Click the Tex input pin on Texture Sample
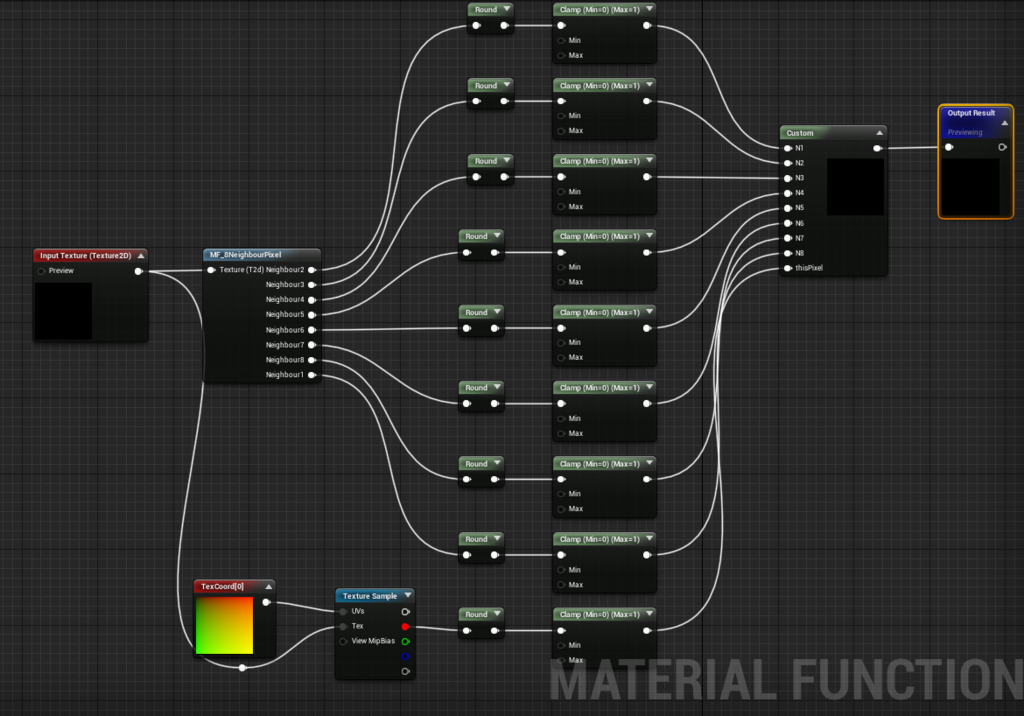Viewport: 1024px width, 716px height. pos(344,626)
